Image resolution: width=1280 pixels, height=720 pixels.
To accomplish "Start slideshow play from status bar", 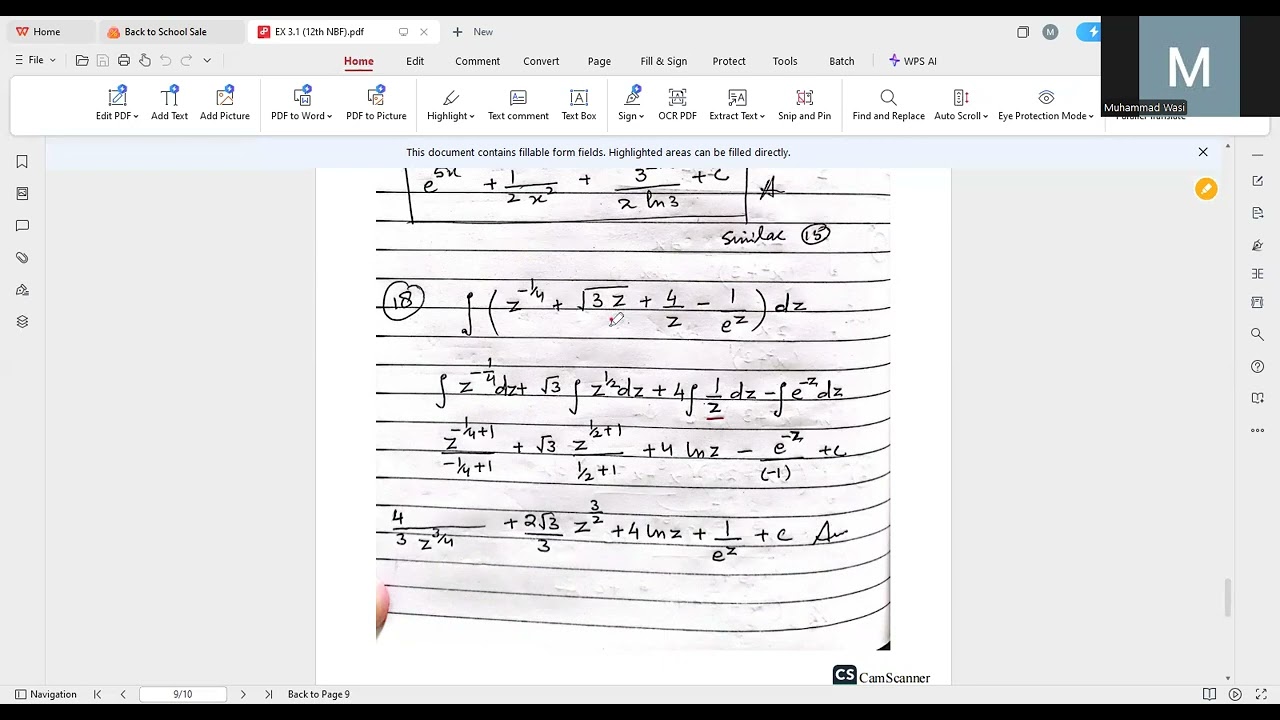I will click(x=1235, y=694).
